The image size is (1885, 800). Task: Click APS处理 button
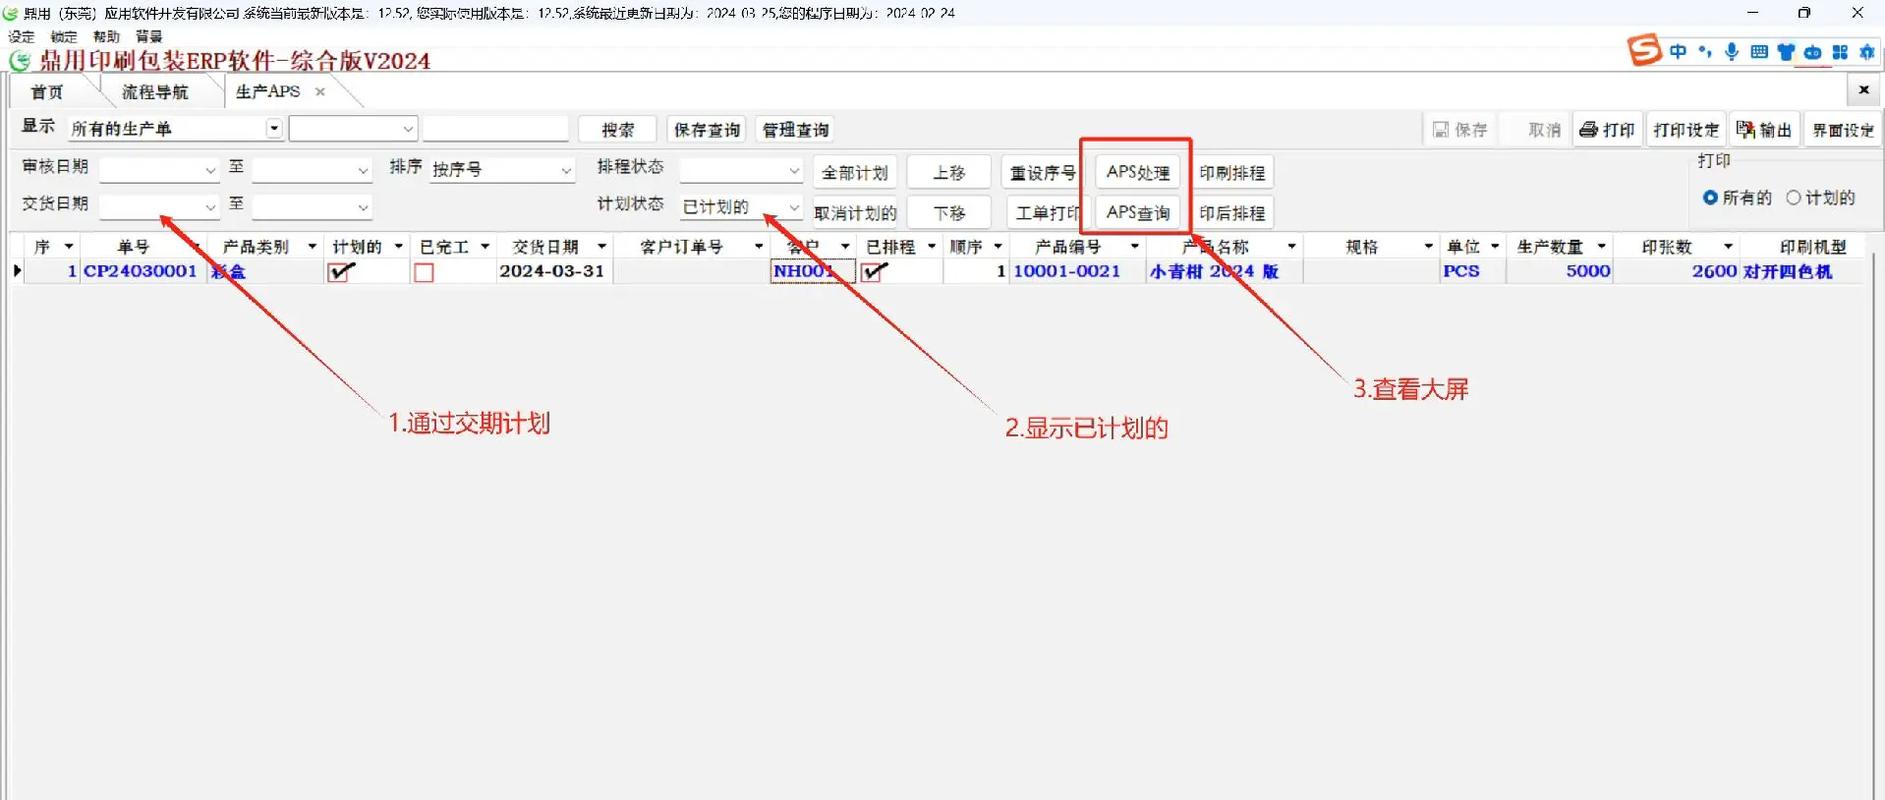[x=1138, y=172]
